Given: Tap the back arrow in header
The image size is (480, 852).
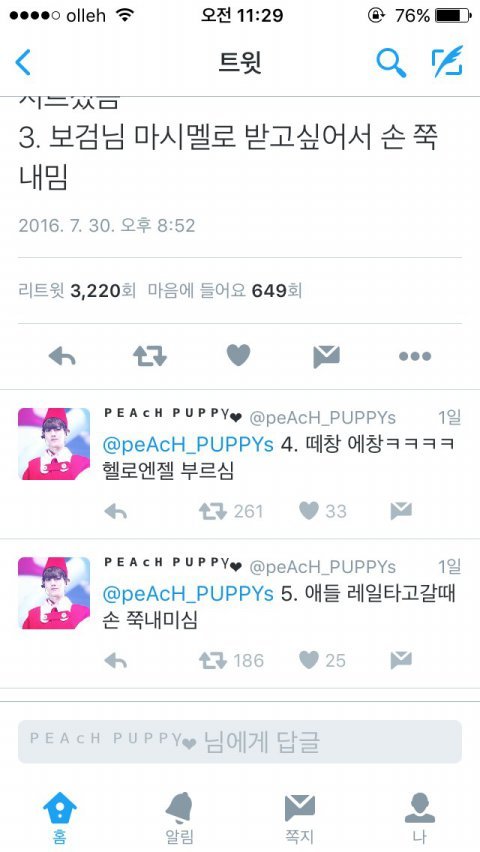Looking at the screenshot, I should tap(23, 62).
